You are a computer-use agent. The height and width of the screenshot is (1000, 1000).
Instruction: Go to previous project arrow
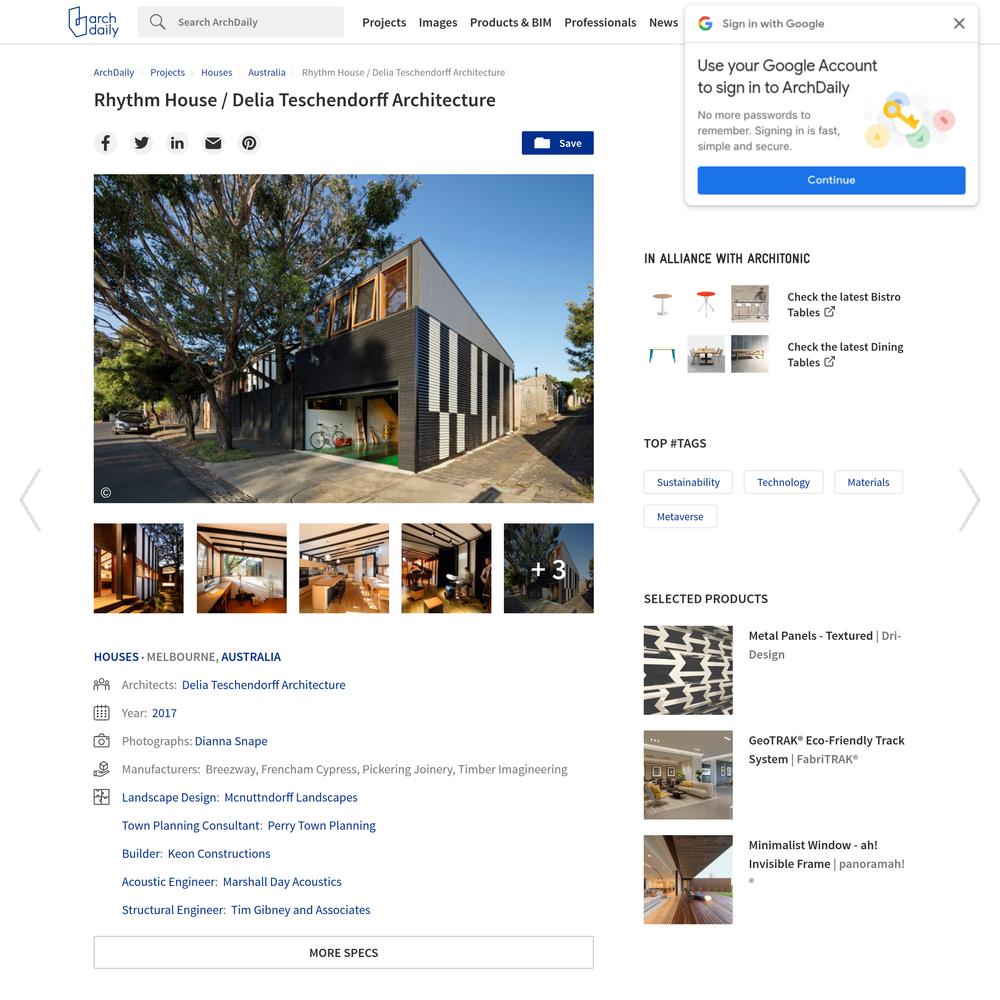(x=31, y=499)
